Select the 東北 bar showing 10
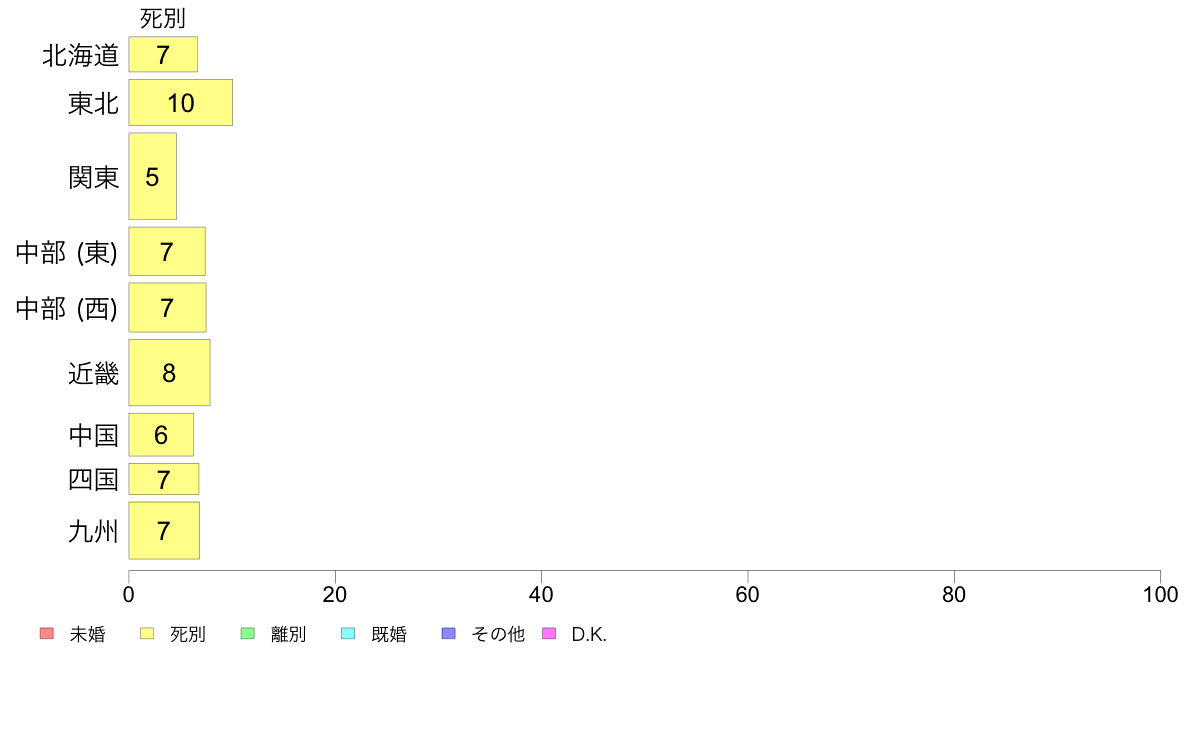 pyautogui.click(x=180, y=102)
